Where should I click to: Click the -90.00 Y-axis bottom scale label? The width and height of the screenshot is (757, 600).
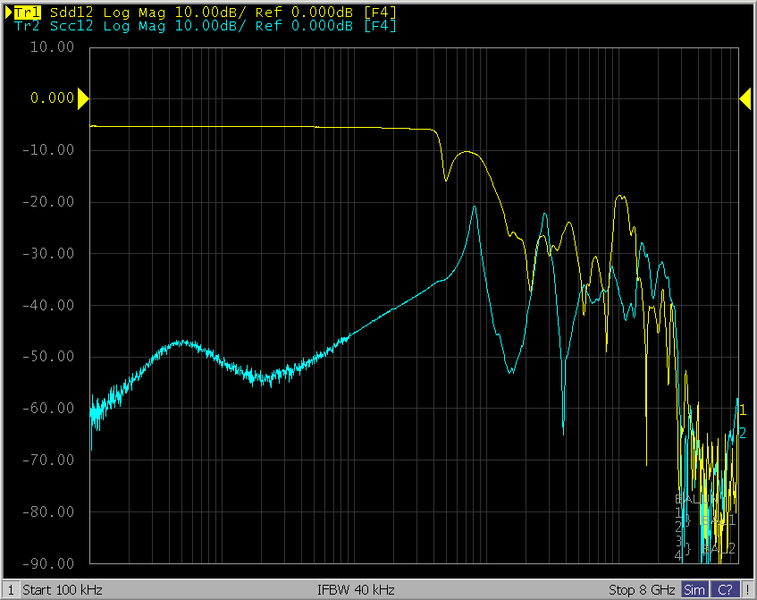pyautogui.click(x=52, y=563)
